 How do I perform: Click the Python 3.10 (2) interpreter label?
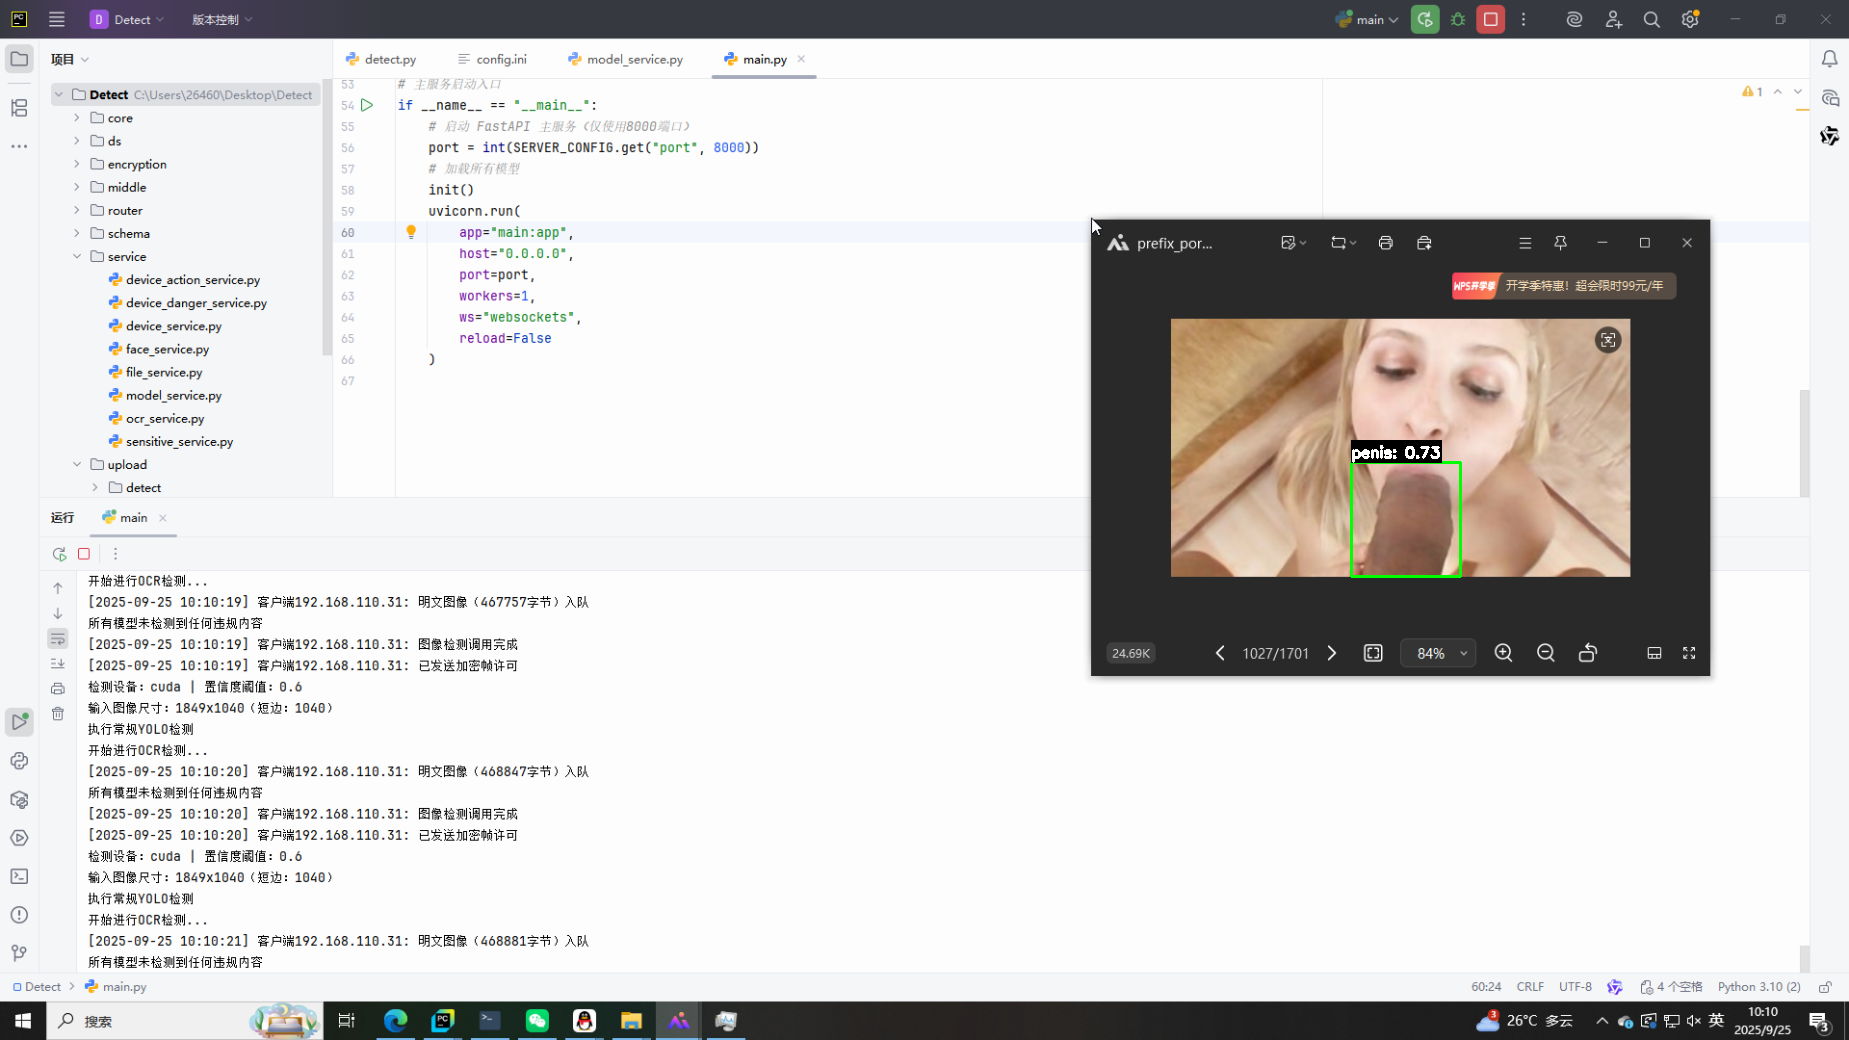pos(1758,987)
